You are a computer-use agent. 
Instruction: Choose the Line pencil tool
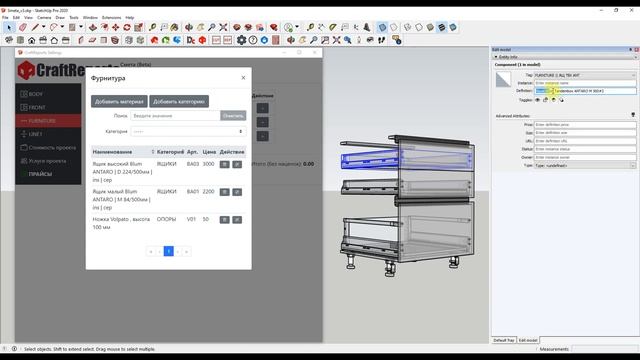36,27
